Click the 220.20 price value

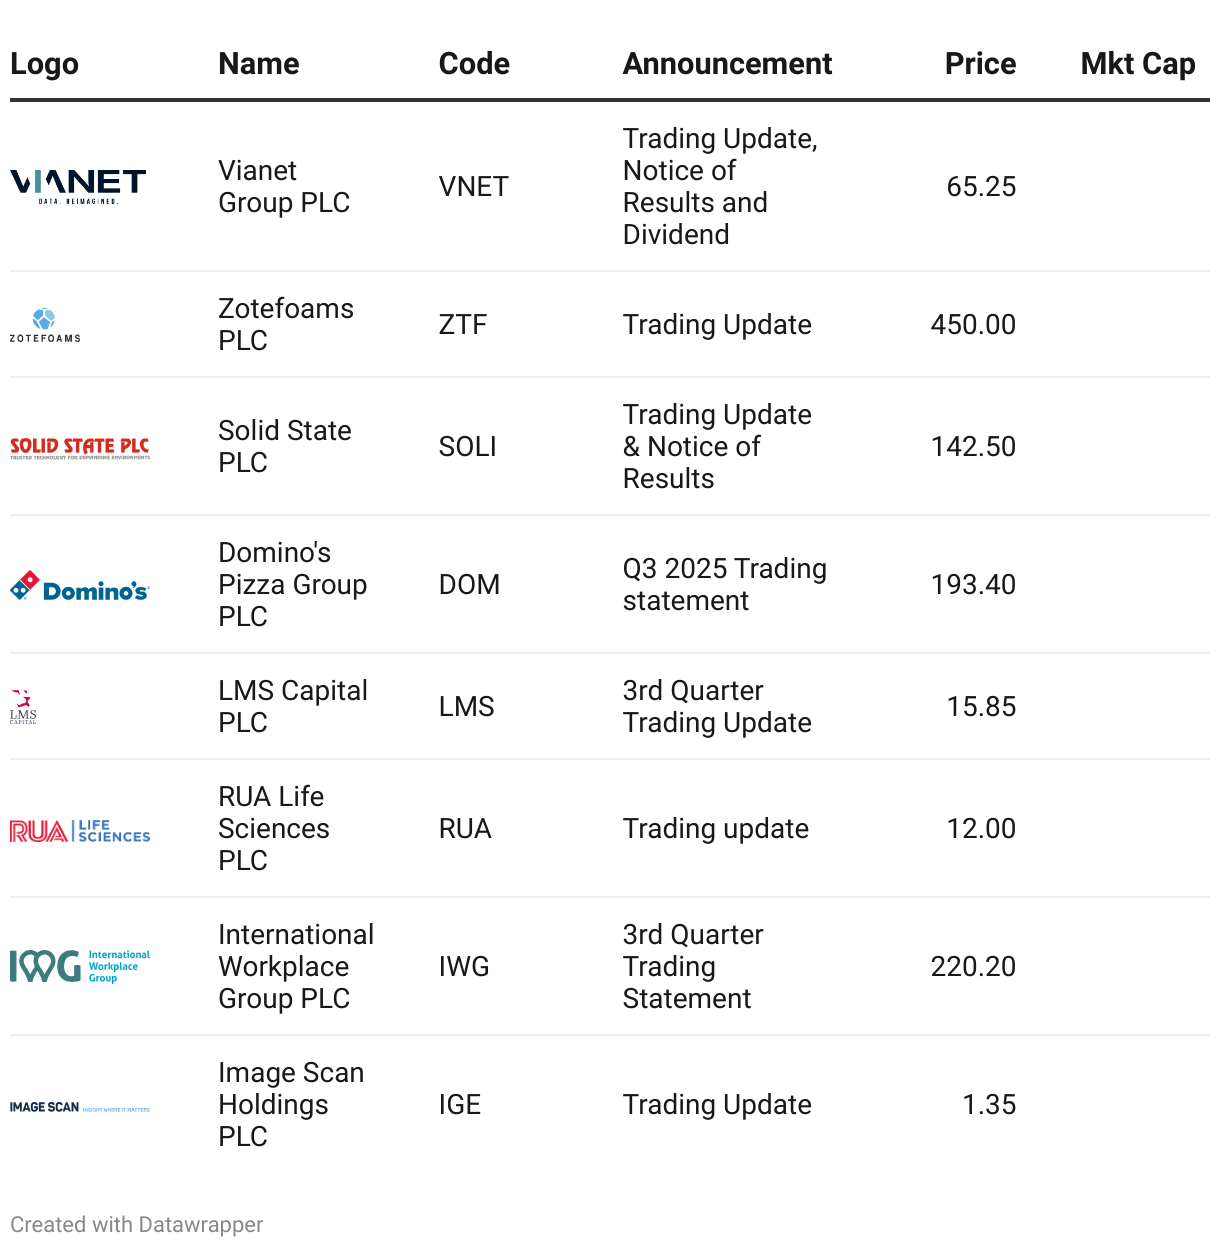973,967
